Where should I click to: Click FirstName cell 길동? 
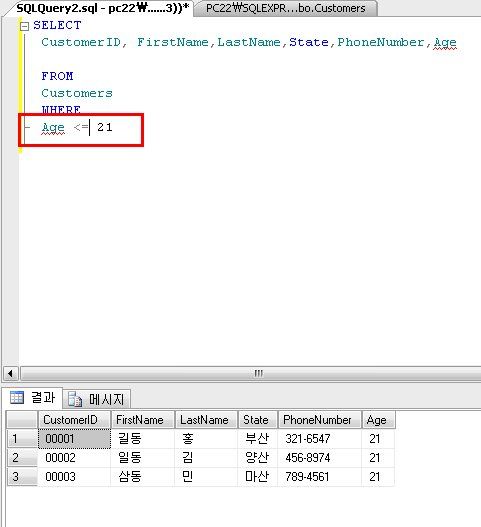[143, 439]
